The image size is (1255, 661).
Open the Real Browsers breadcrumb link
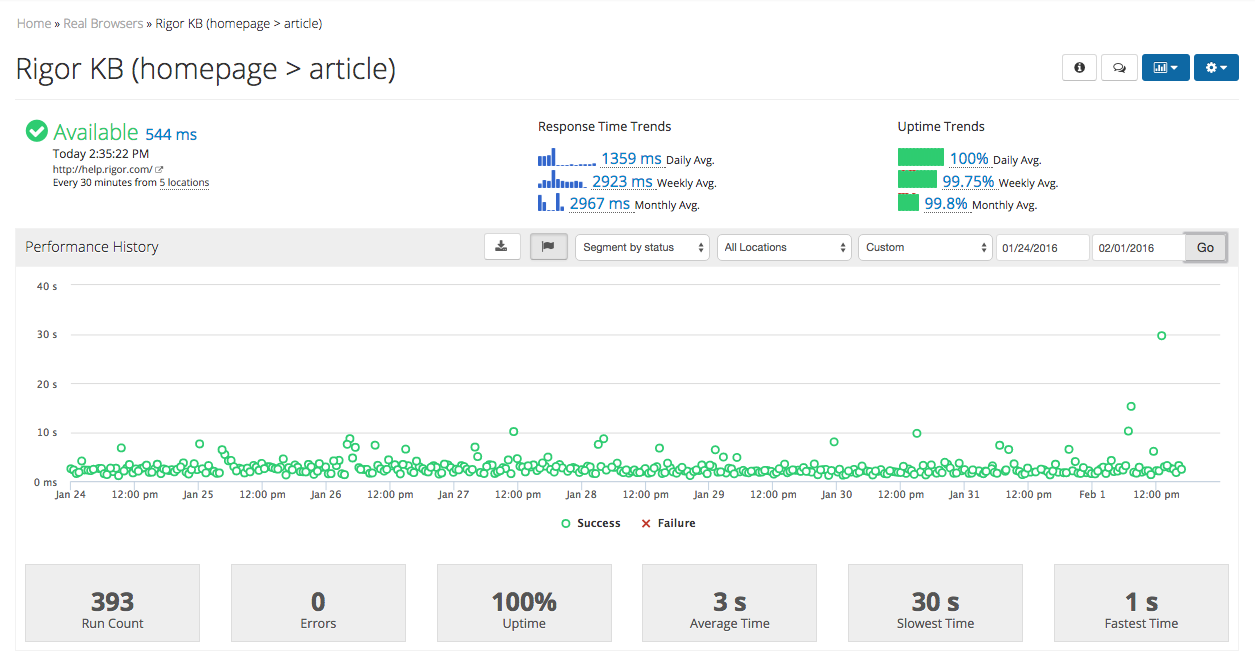103,23
